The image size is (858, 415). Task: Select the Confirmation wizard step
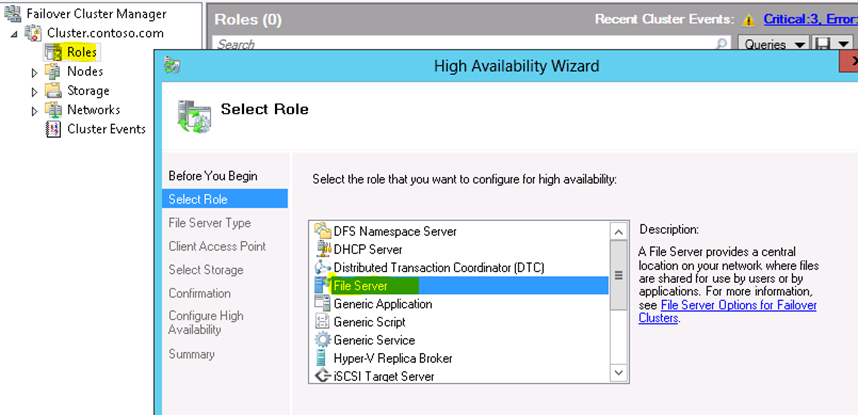(200, 293)
